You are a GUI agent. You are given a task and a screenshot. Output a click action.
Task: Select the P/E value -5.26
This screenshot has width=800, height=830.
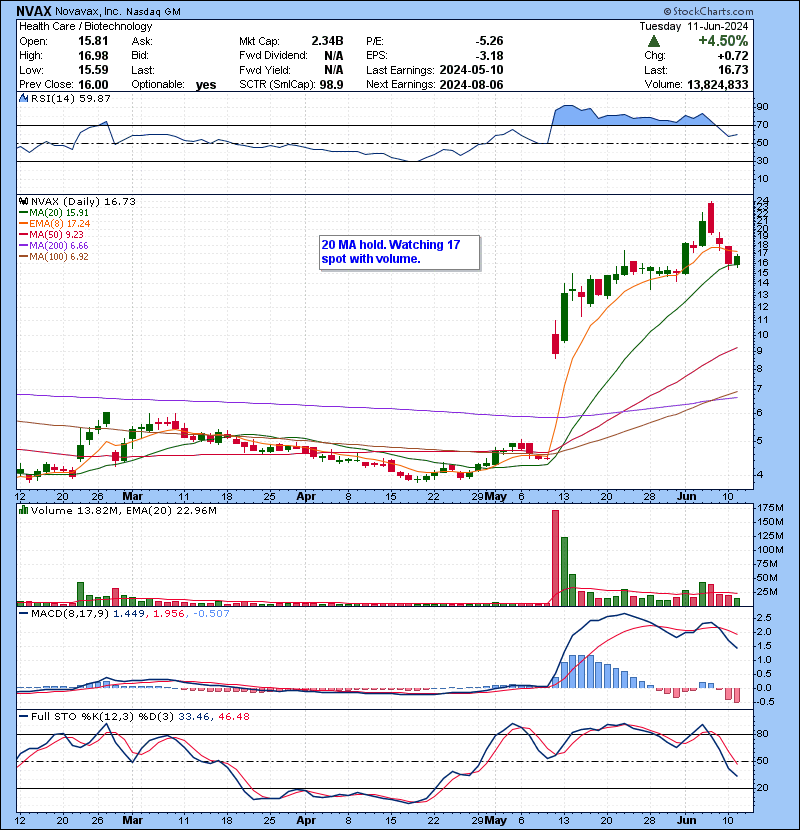(x=489, y=41)
